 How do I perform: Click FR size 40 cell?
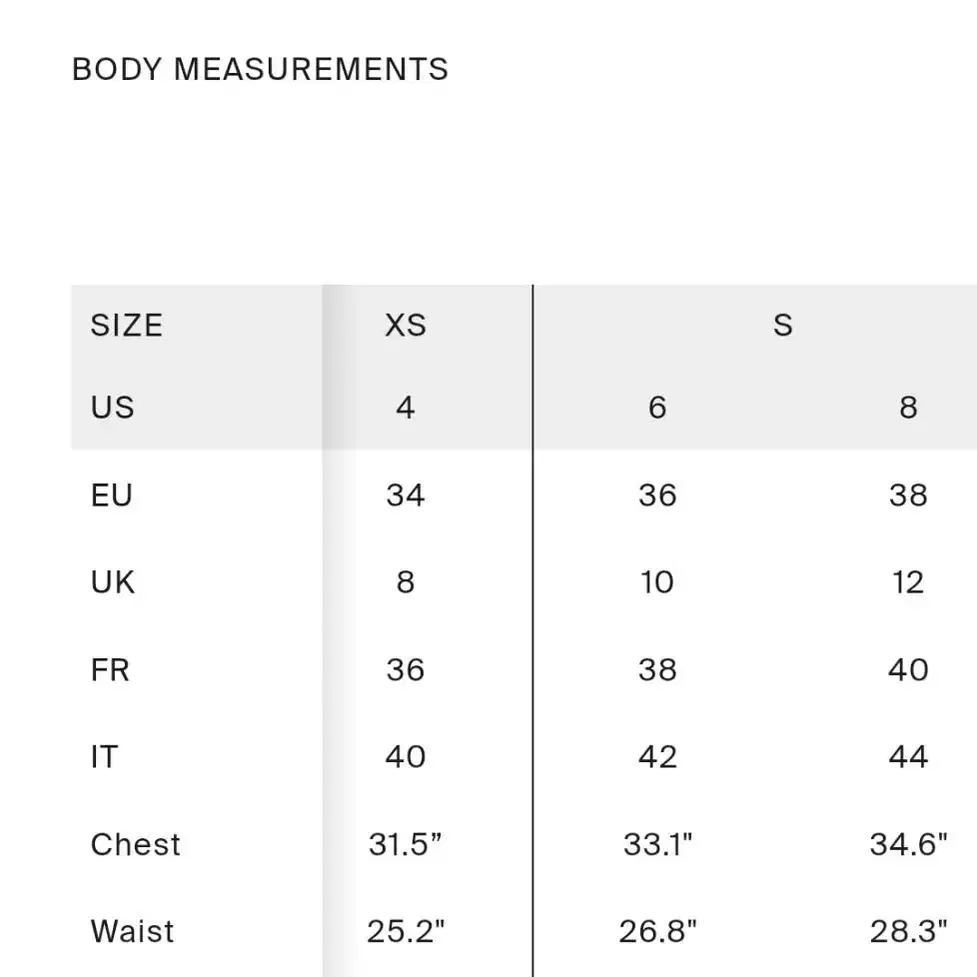click(908, 670)
